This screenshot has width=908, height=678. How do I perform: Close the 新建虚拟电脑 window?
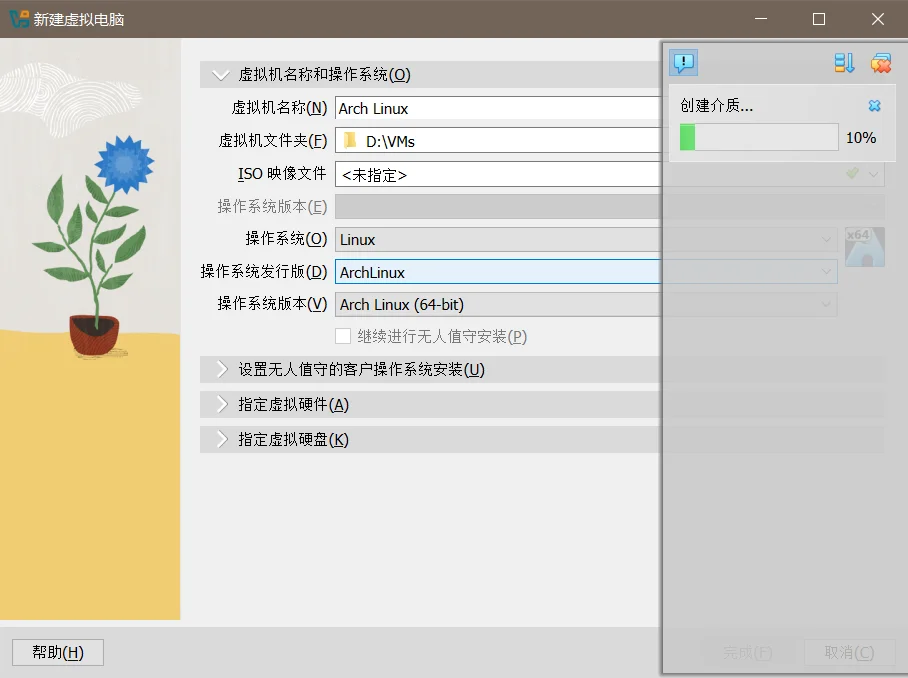tap(878, 19)
